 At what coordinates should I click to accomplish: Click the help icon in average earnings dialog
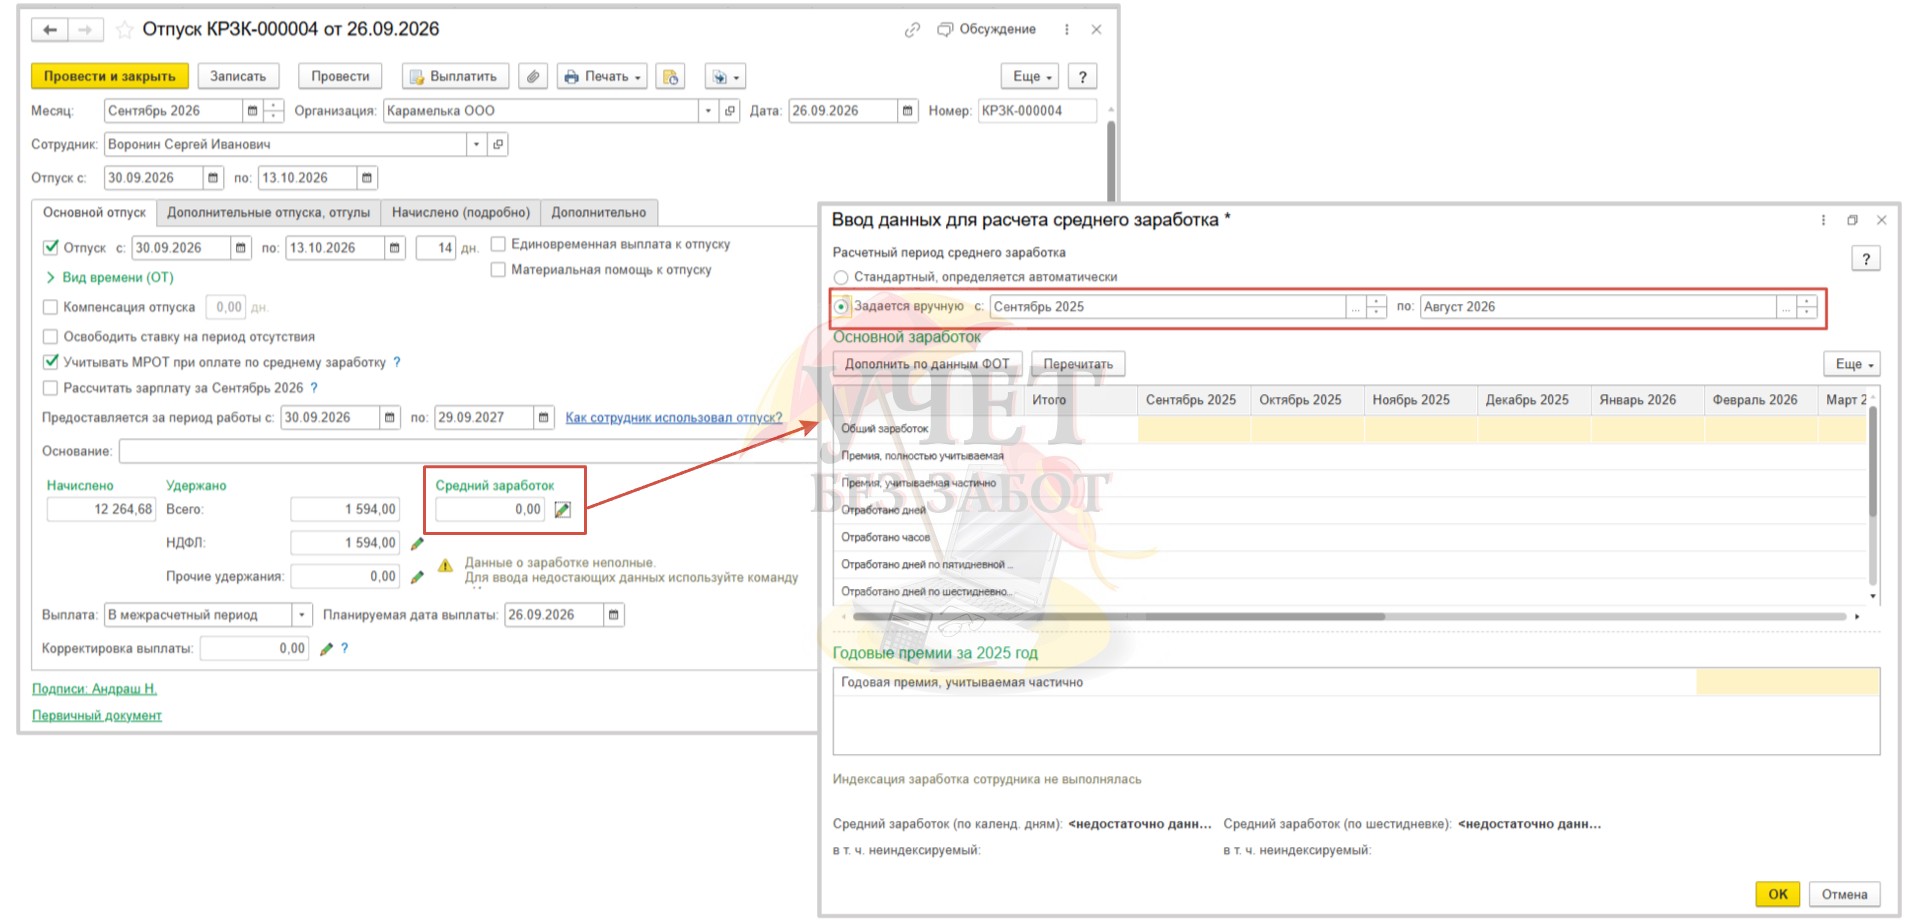click(x=1866, y=259)
